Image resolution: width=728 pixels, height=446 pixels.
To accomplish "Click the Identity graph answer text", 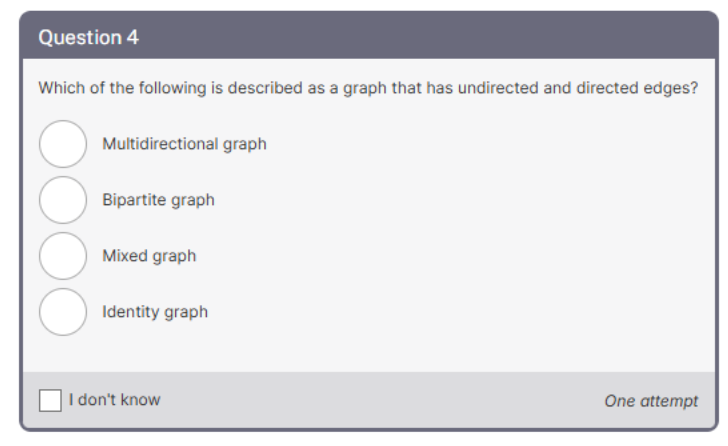I will (155, 312).
